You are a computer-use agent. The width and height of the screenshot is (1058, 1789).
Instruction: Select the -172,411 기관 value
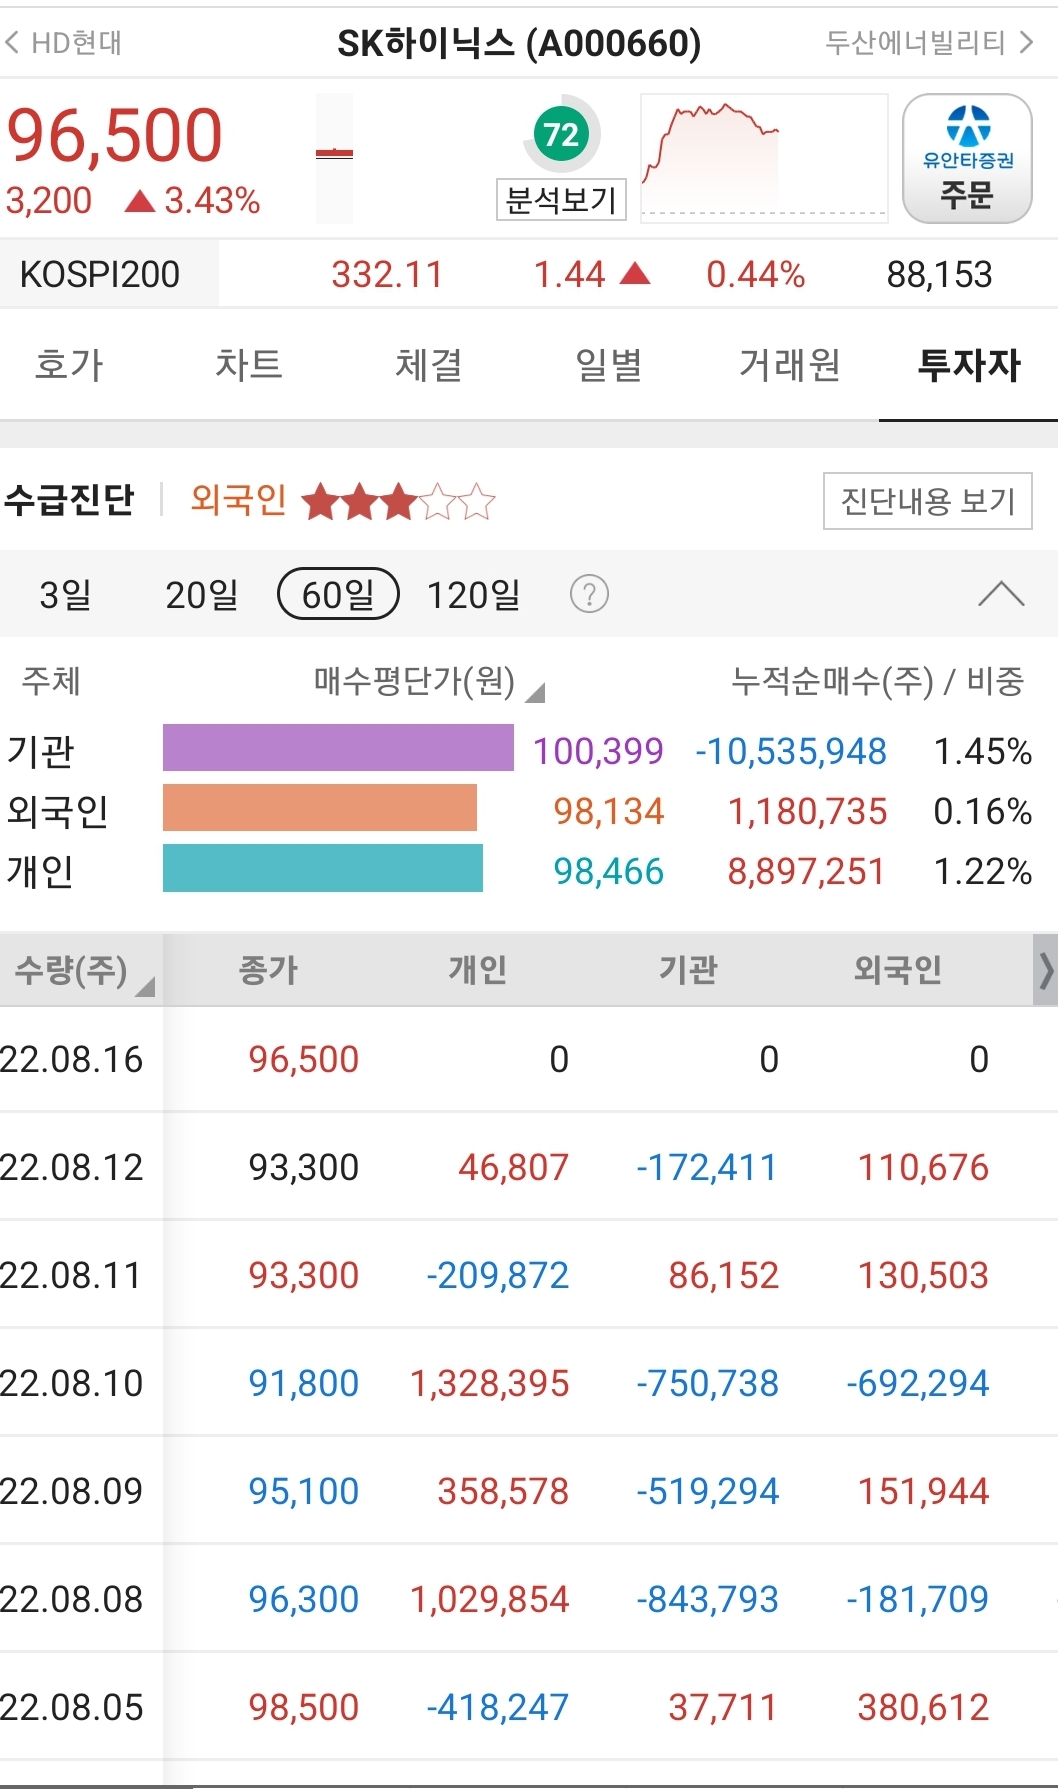[707, 1167]
